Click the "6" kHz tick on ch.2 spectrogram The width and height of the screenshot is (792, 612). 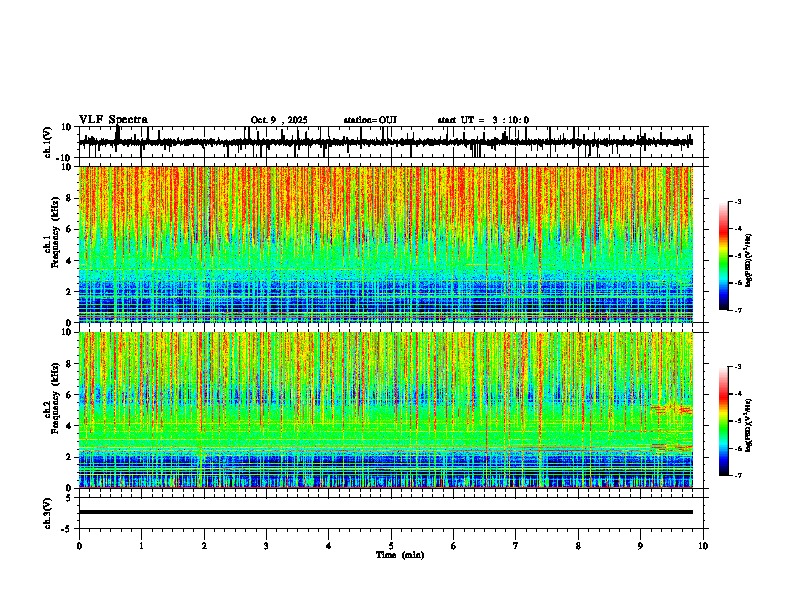tap(70, 394)
